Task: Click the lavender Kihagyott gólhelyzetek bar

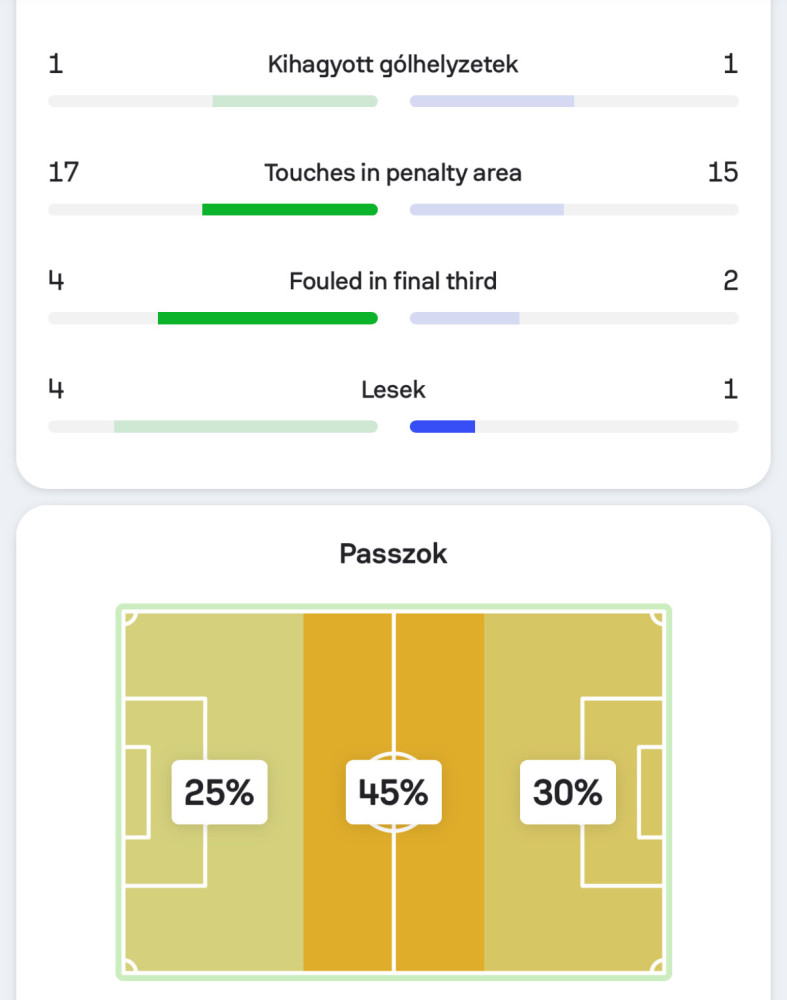Action: pyautogui.click(x=492, y=101)
